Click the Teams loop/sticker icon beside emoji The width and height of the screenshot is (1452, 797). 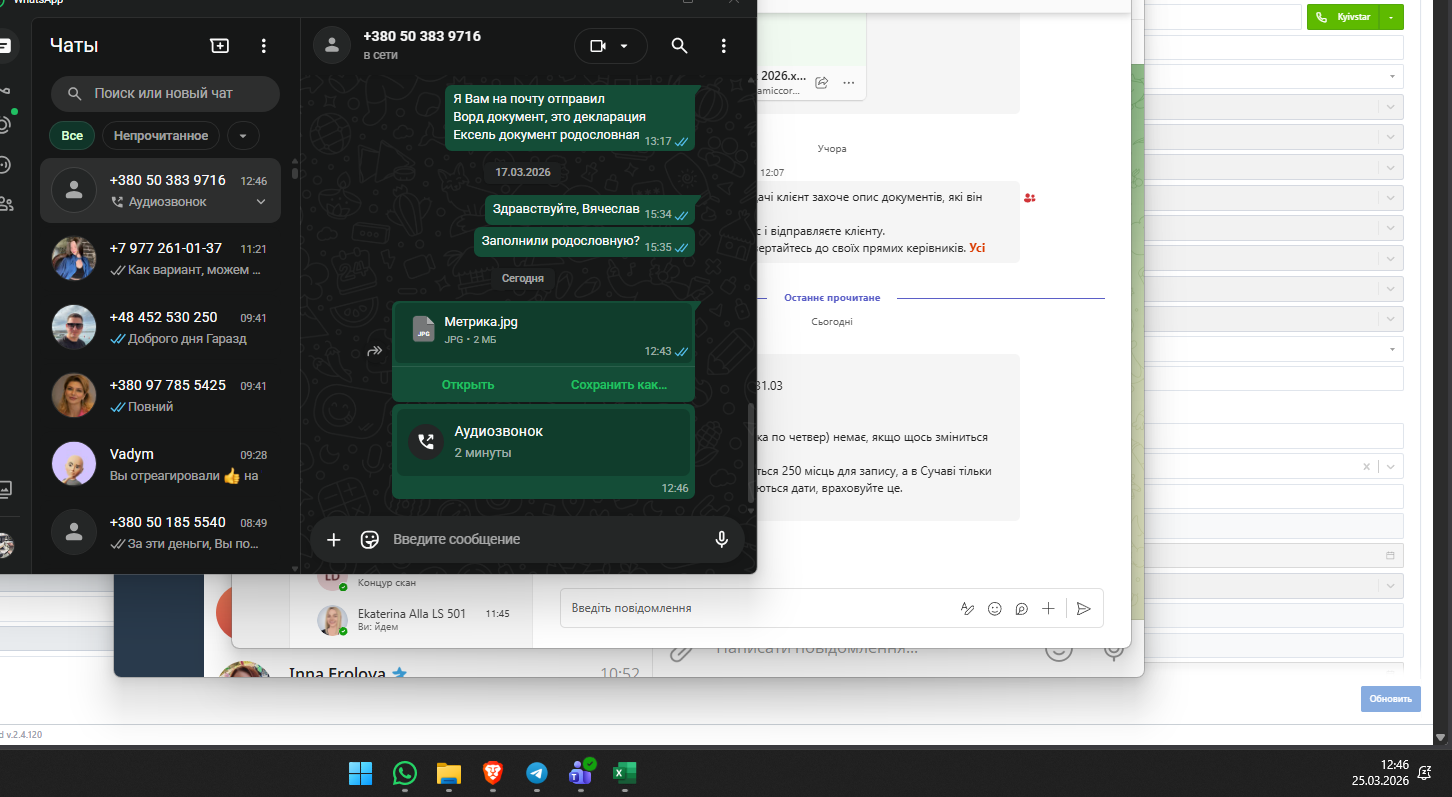point(1021,608)
